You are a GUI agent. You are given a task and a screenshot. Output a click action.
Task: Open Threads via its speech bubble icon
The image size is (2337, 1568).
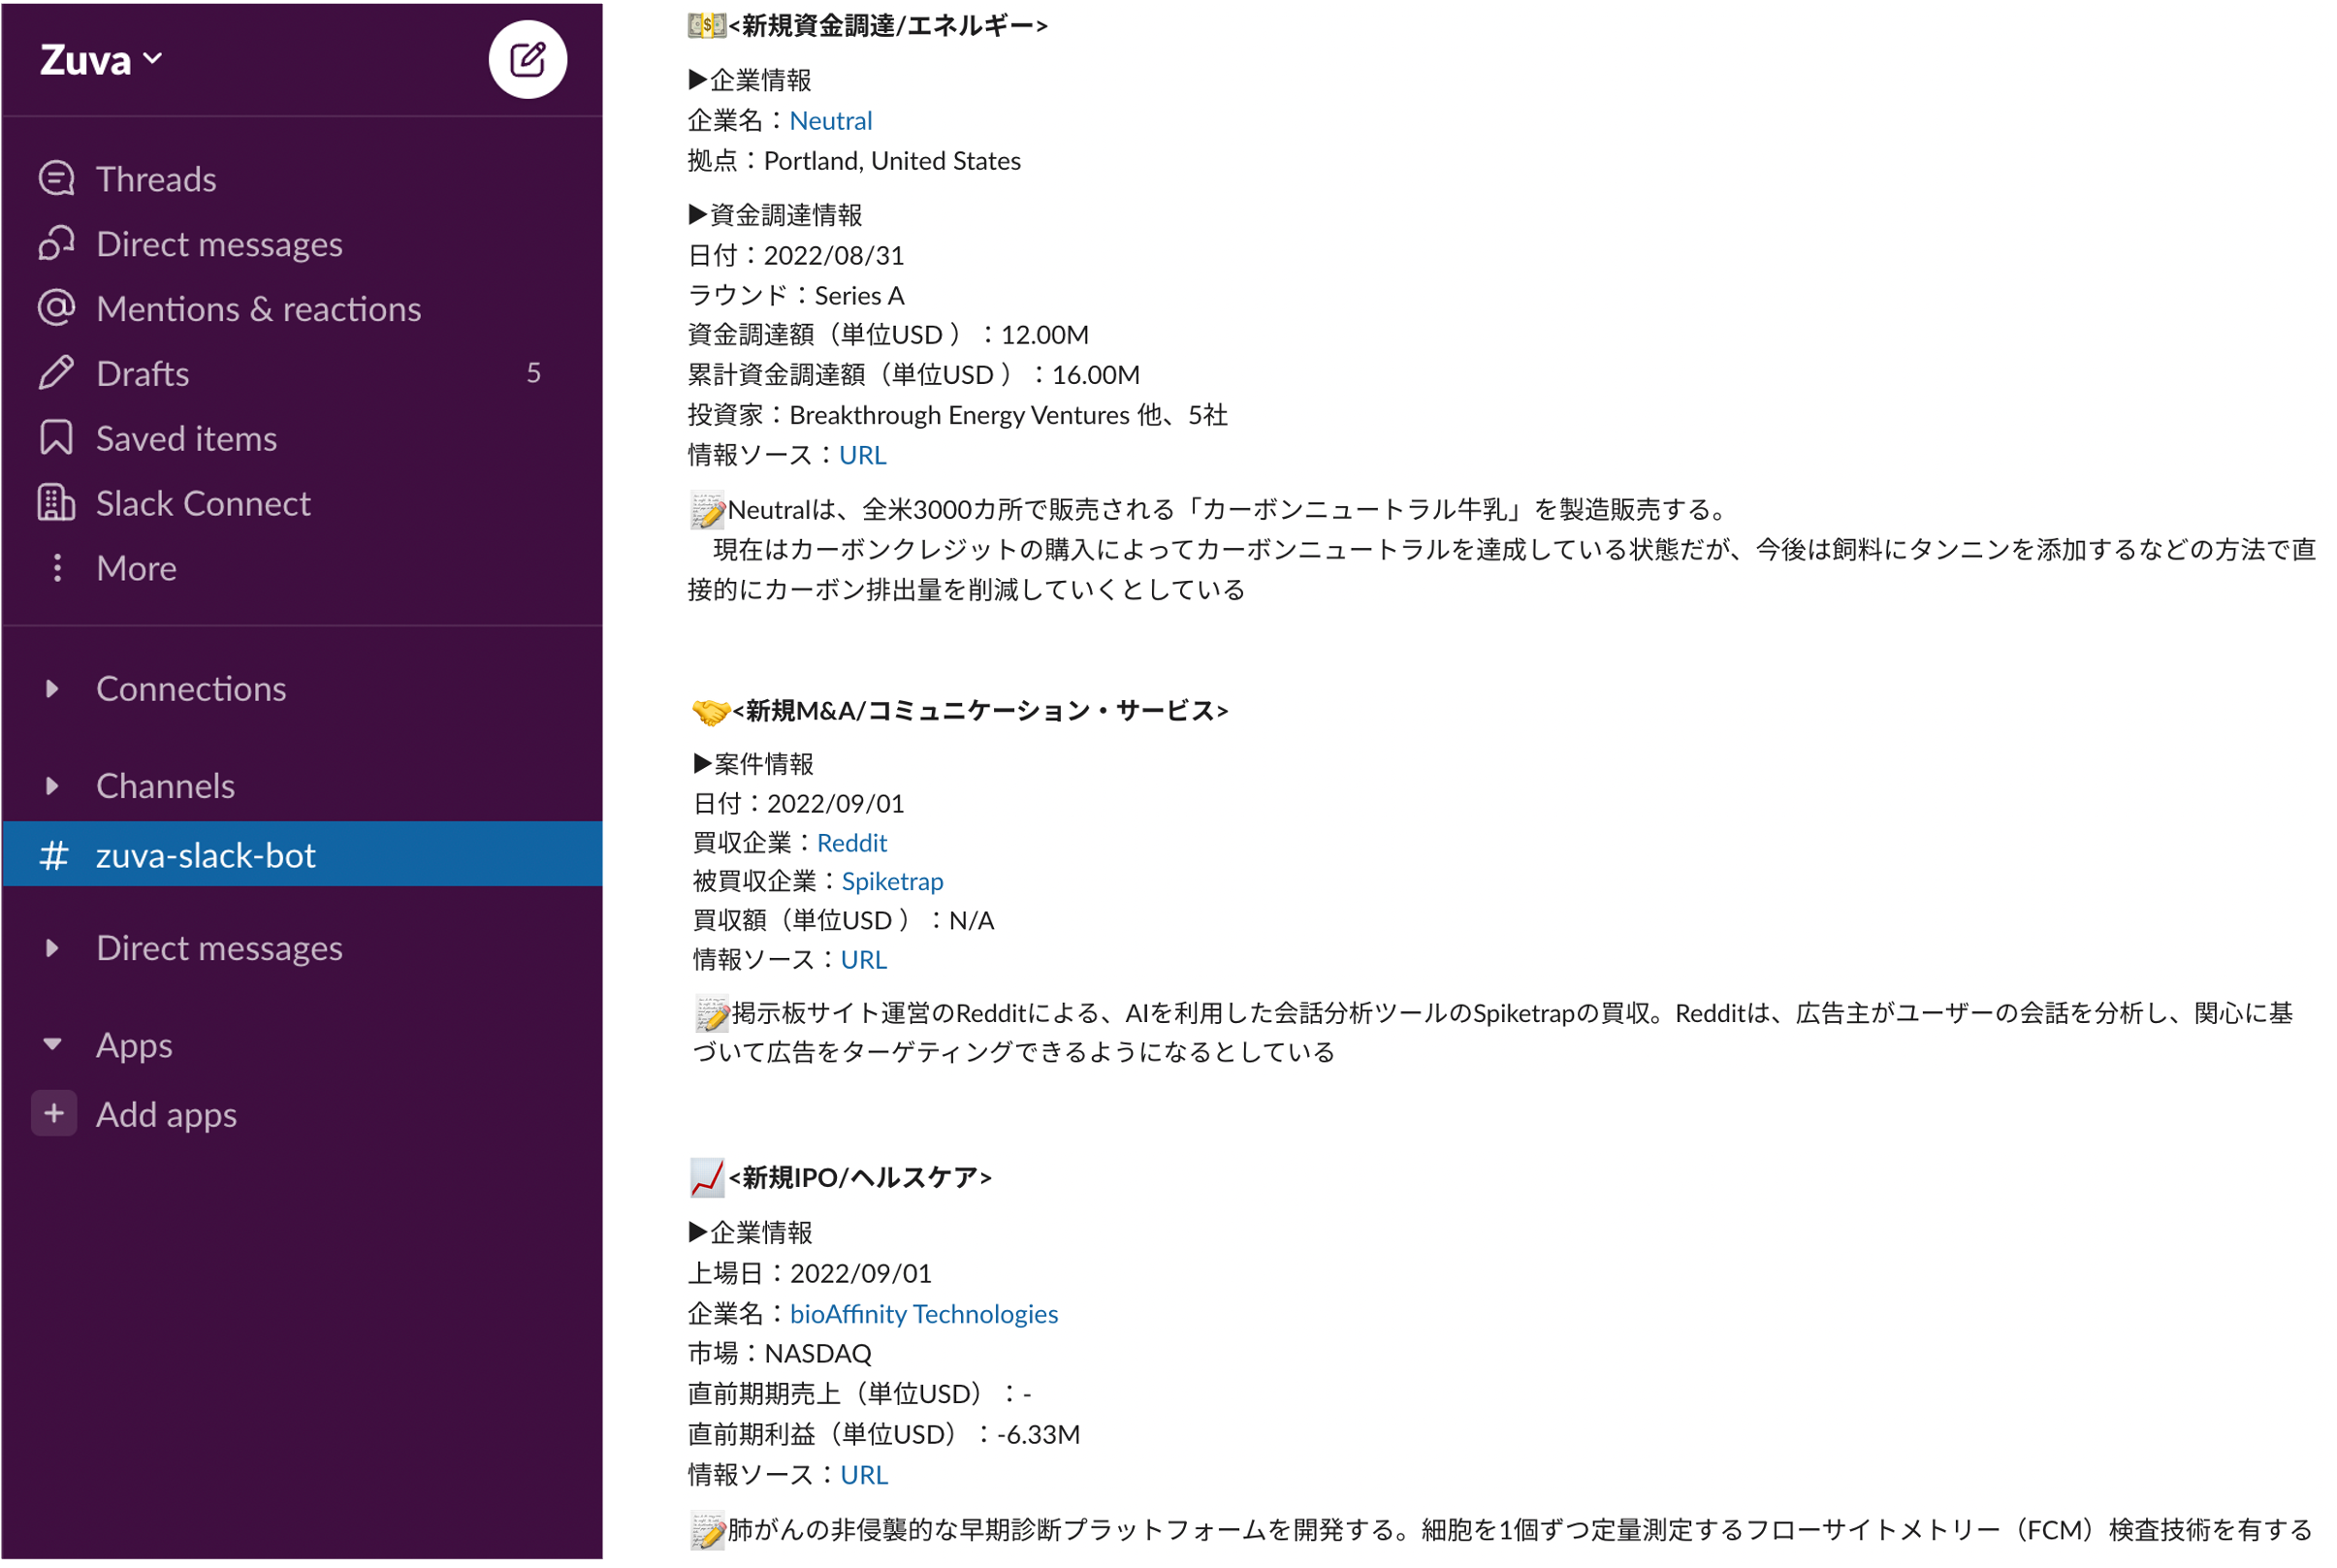click(56, 179)
